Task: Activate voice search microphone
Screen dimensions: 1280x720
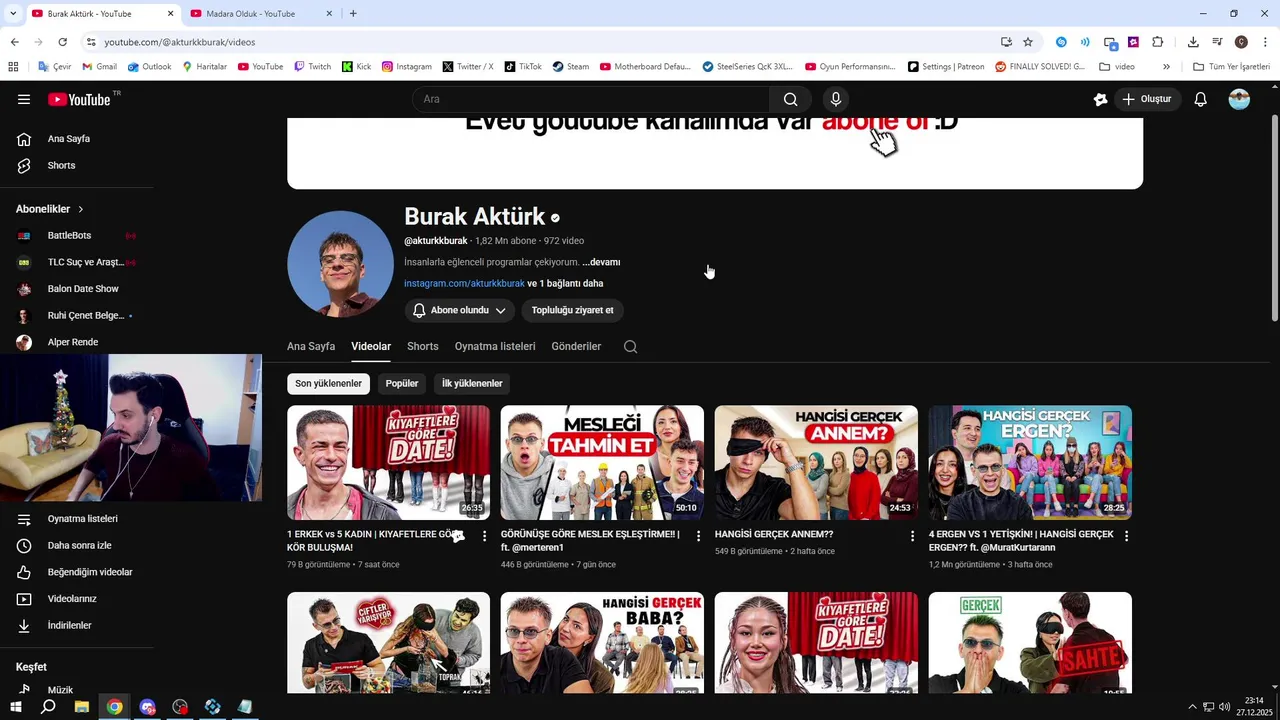Action: tap(836, 99)
